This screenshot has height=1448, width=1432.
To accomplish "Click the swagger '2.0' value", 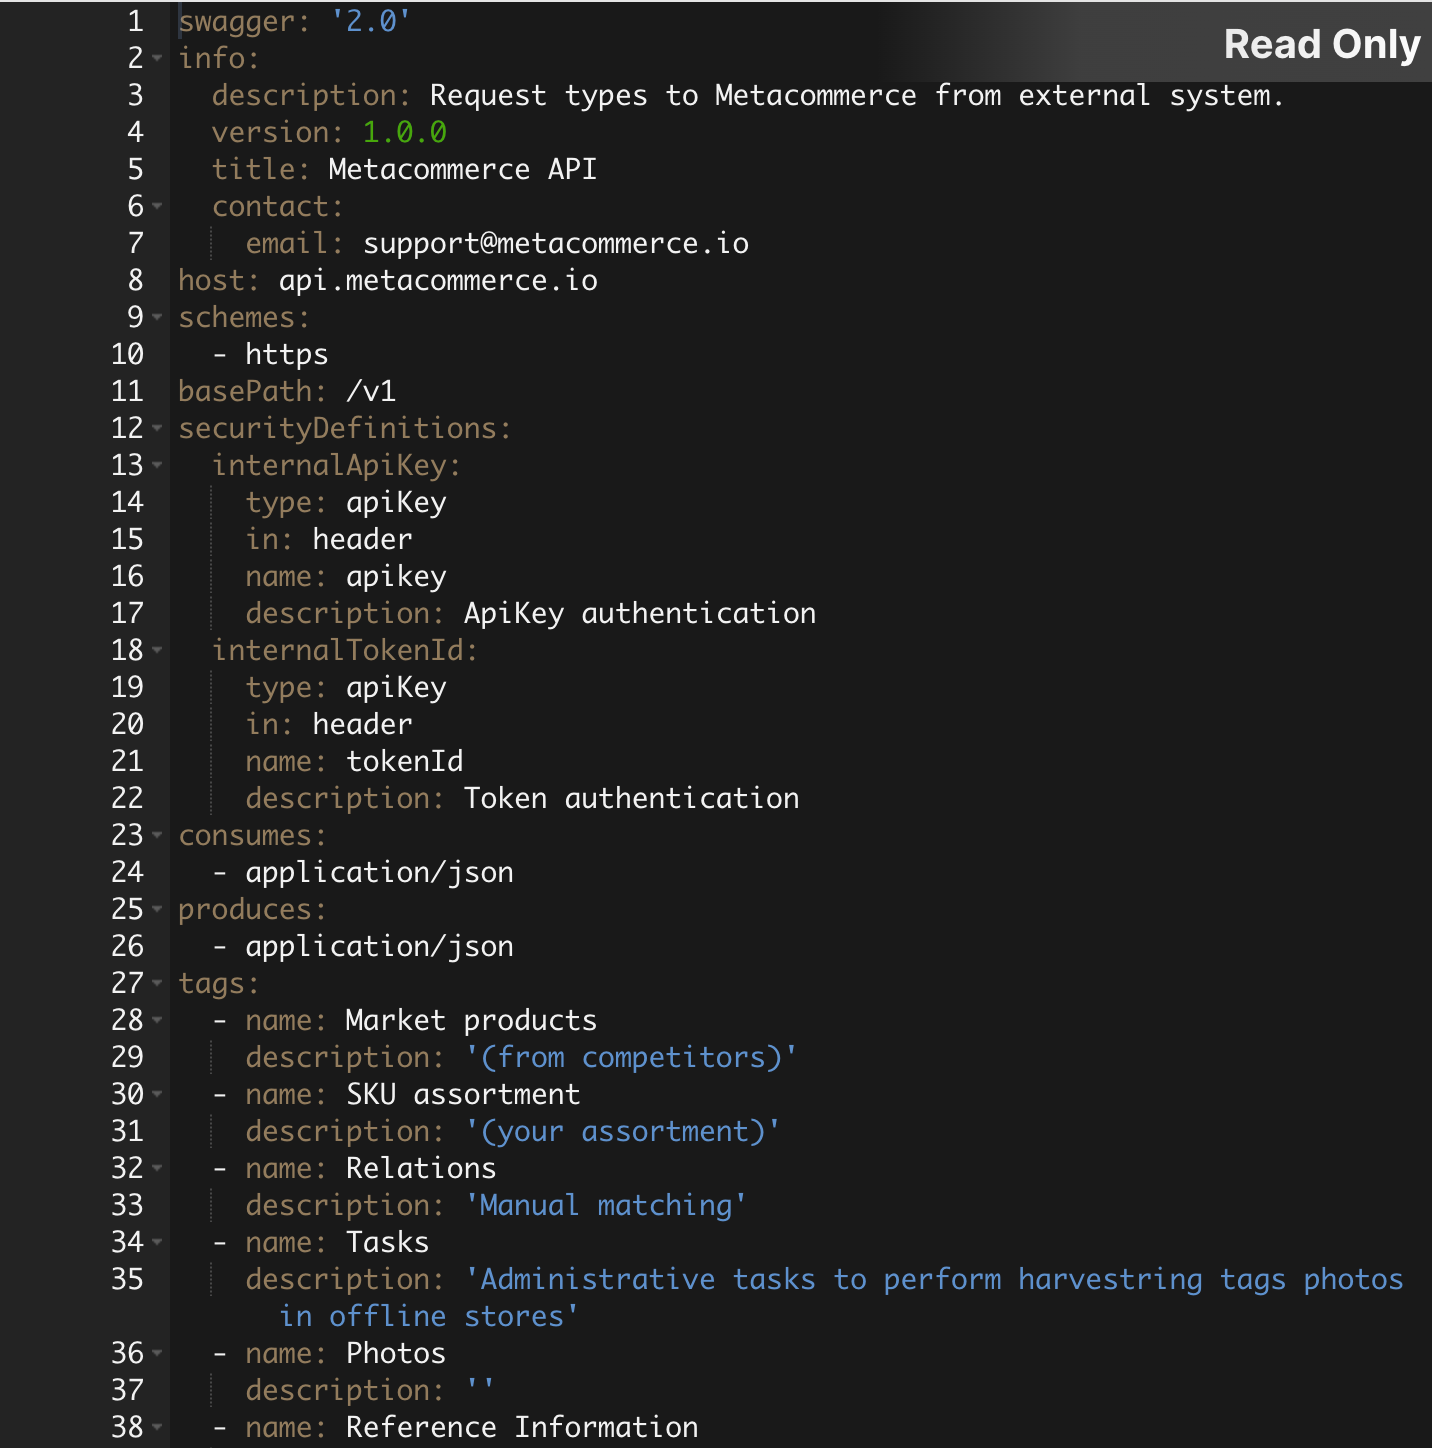I will 371,21.
